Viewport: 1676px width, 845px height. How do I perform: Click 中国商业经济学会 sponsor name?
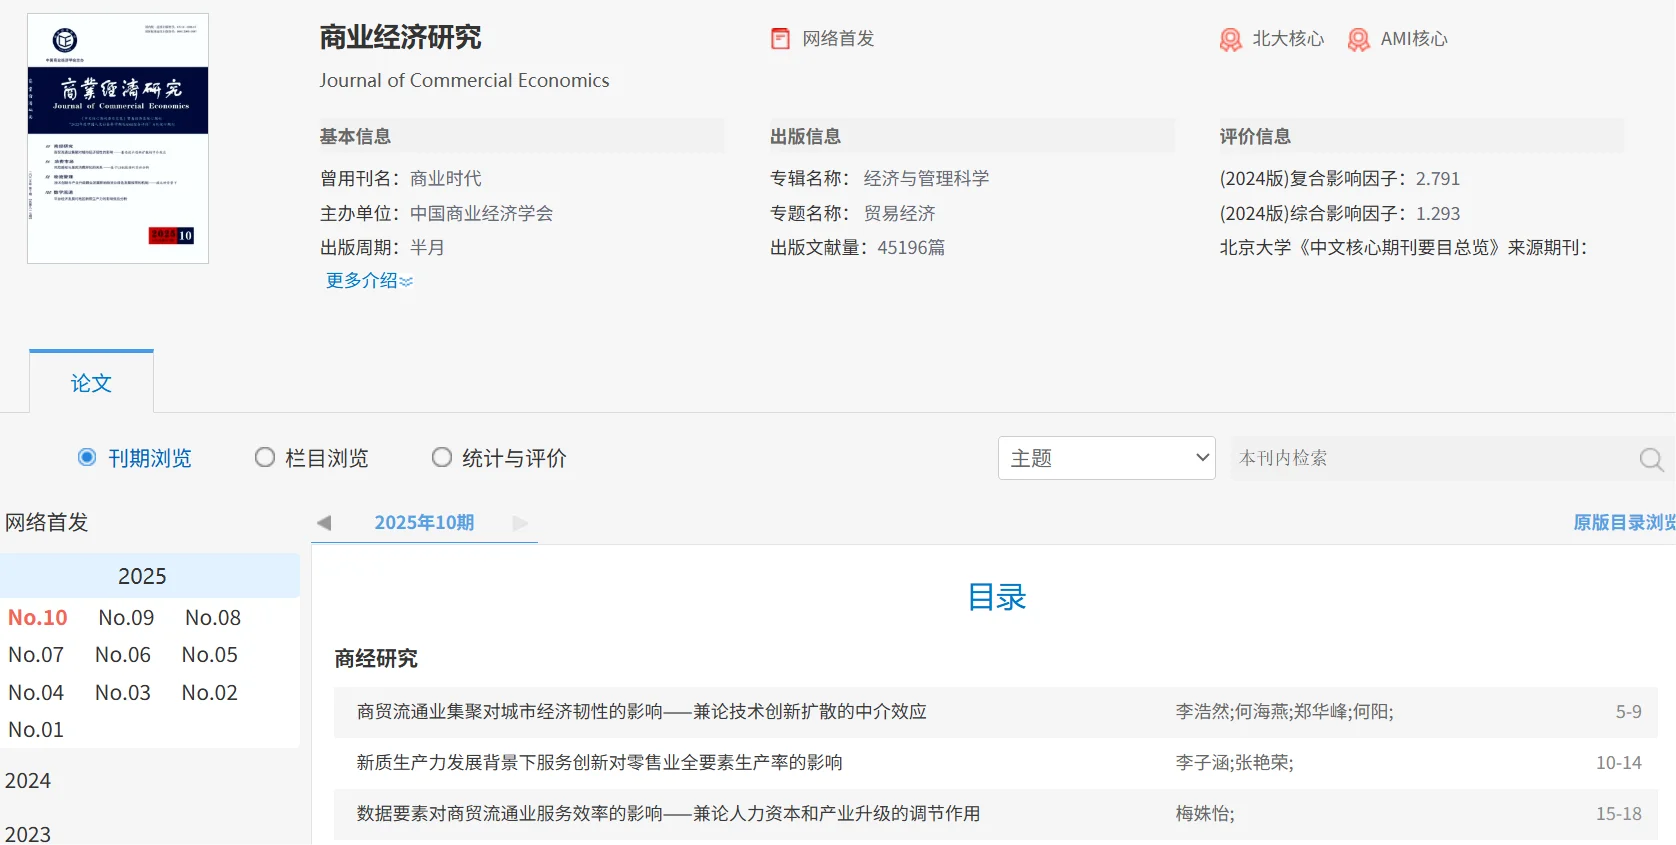click(x=481, y=214)
